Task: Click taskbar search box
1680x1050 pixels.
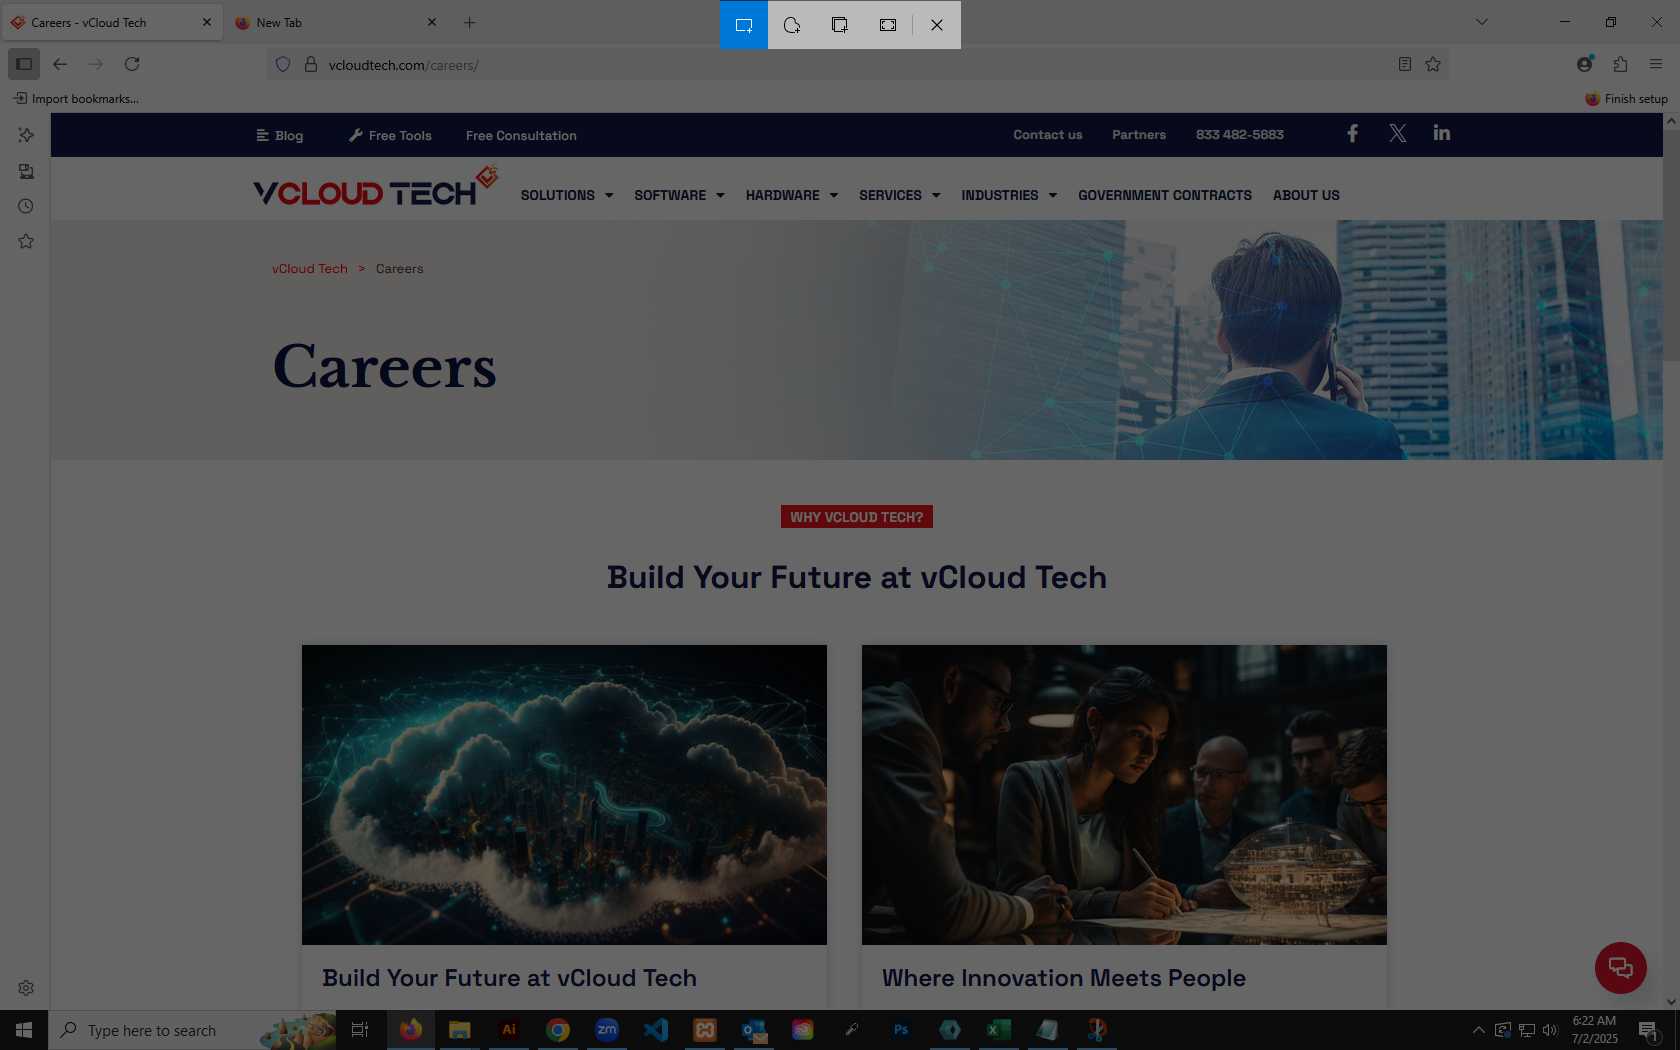Action: [x=193, y=1030]
